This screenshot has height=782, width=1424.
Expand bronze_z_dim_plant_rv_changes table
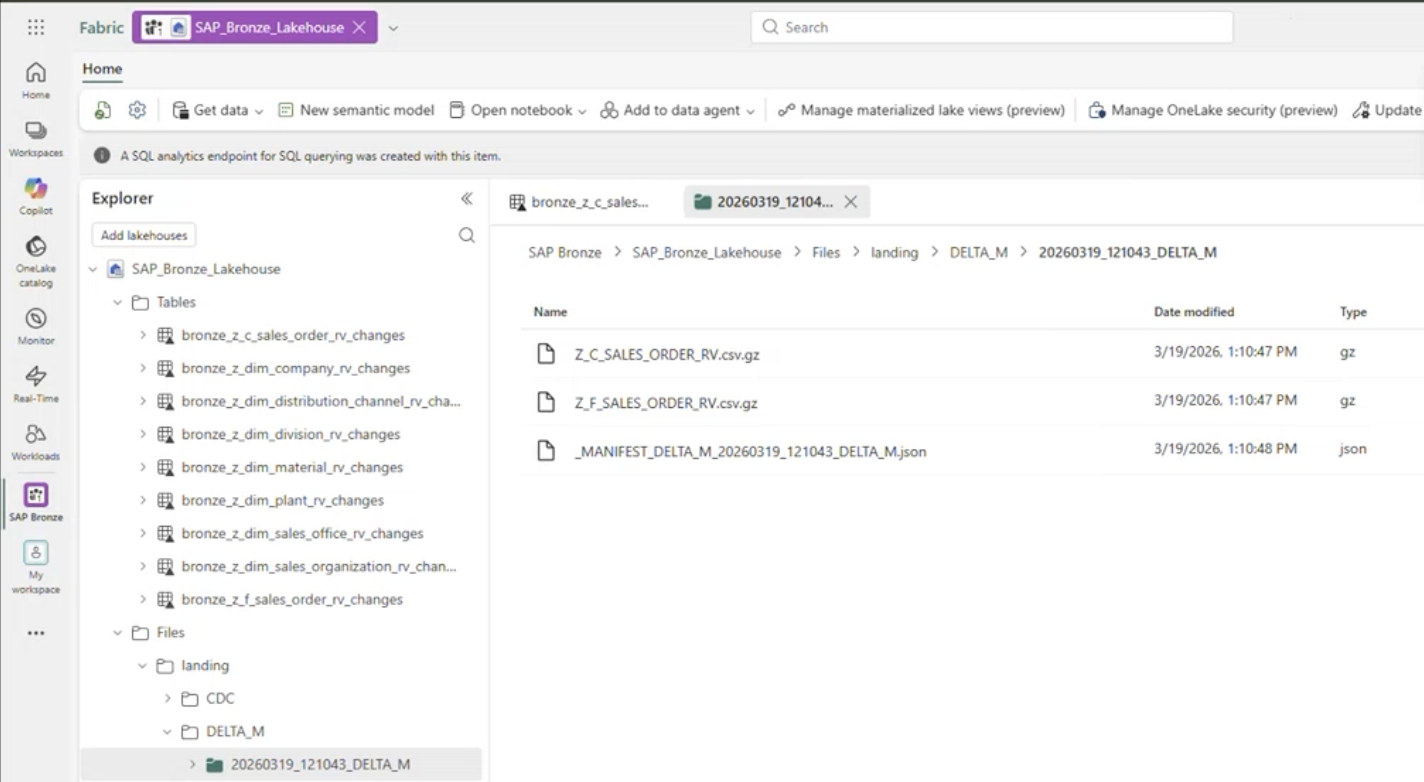click(x=143, y=500)
